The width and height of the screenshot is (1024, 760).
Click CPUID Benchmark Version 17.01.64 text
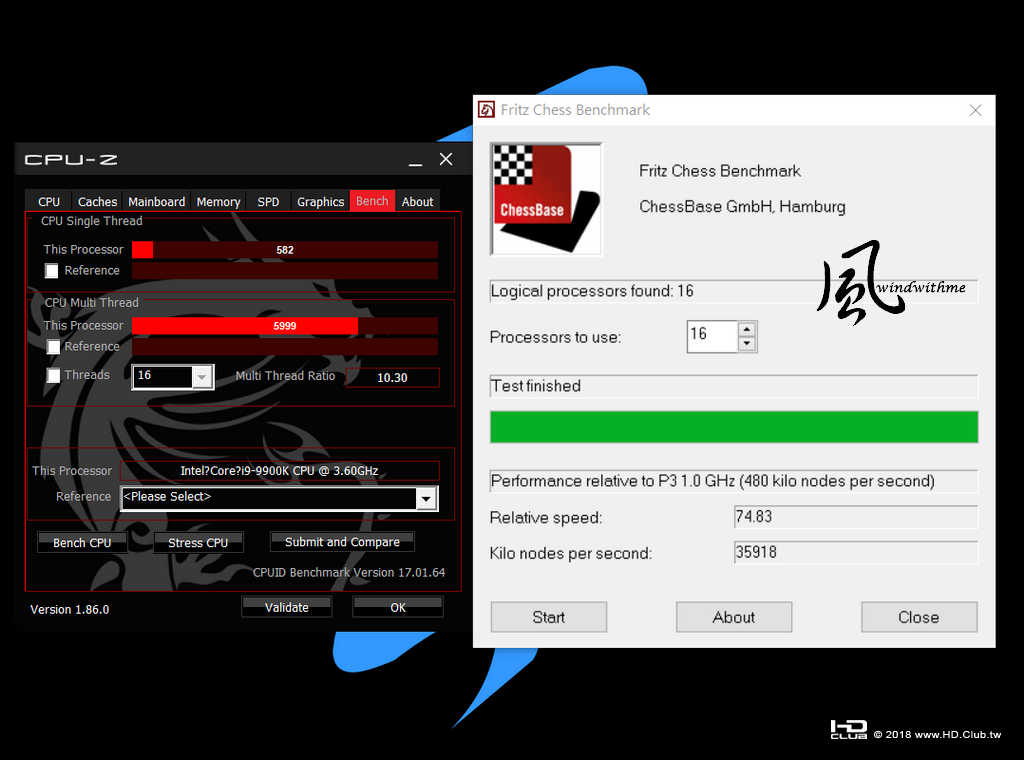pos(349,573)
